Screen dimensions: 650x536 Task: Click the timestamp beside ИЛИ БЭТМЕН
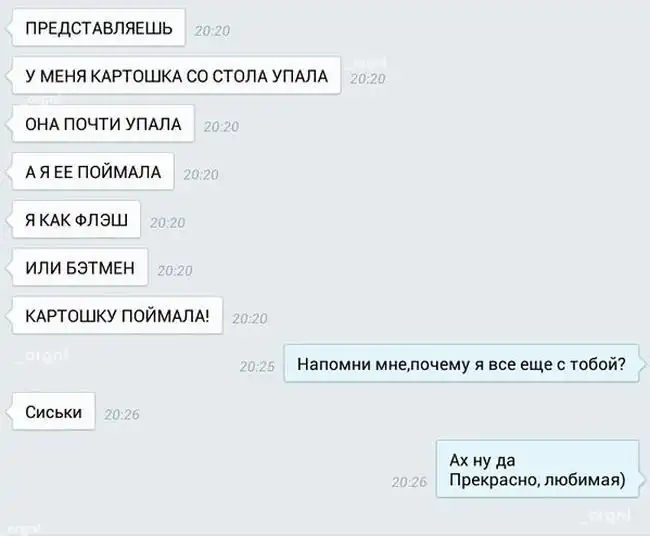coord(175,271)
